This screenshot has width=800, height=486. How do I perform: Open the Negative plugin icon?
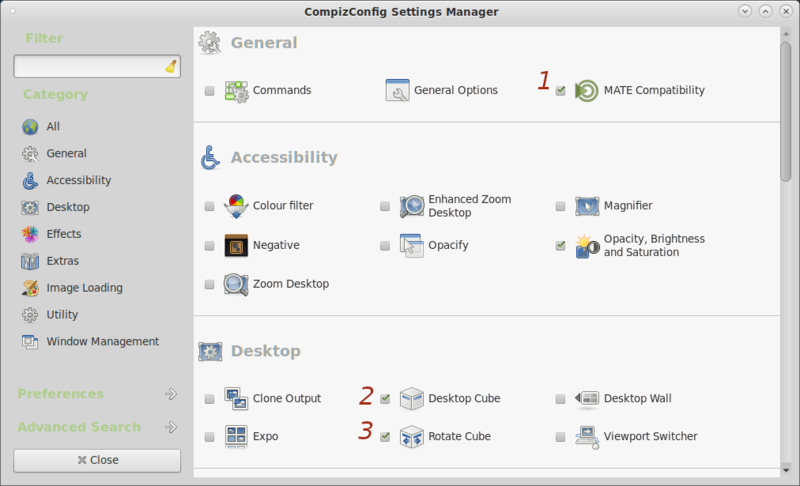[x=236, y=246]
